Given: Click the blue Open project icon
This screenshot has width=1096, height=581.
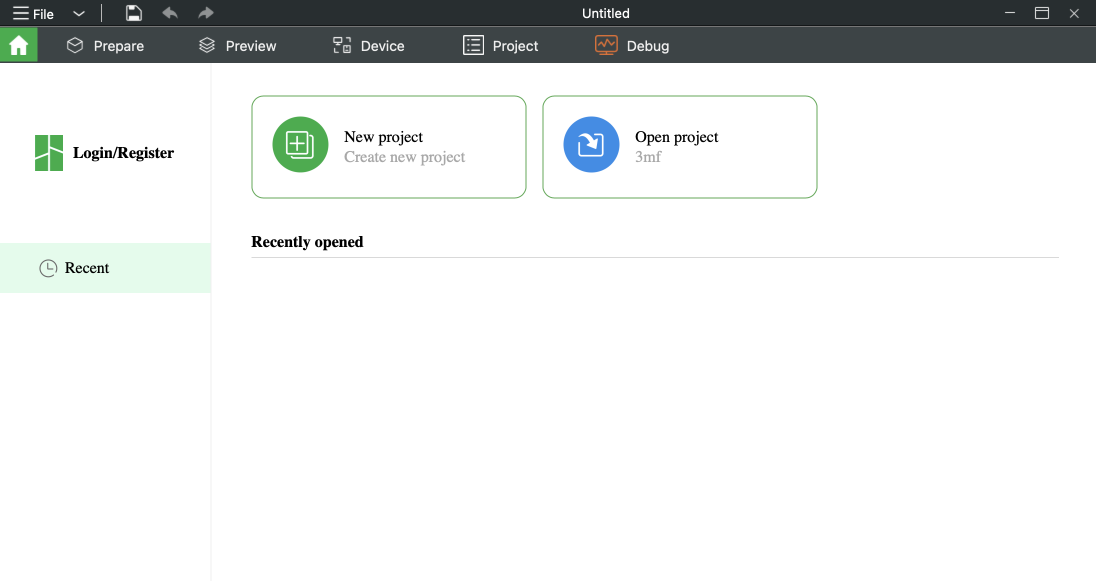Looking at the screenshot, I should click(591, 145).
